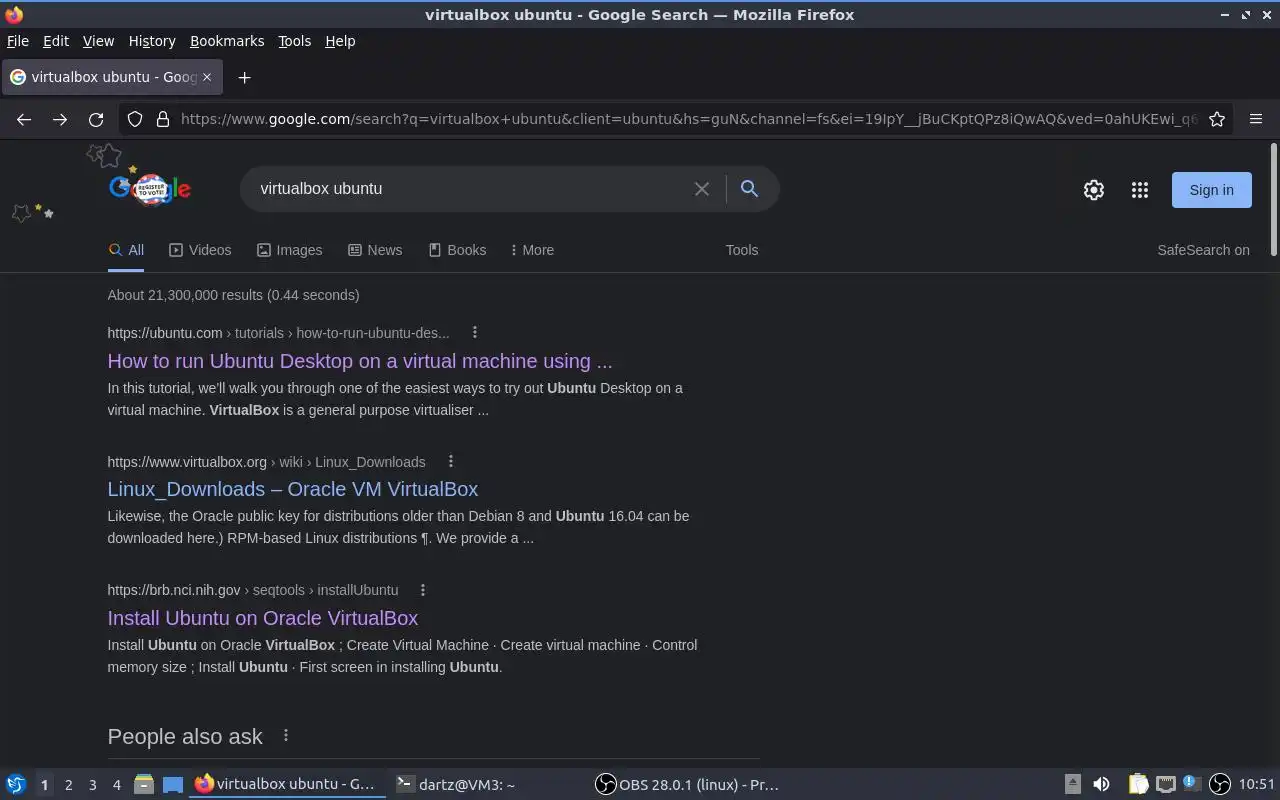
Task: Open the notification tray icon
Action: pos(1191,783)
